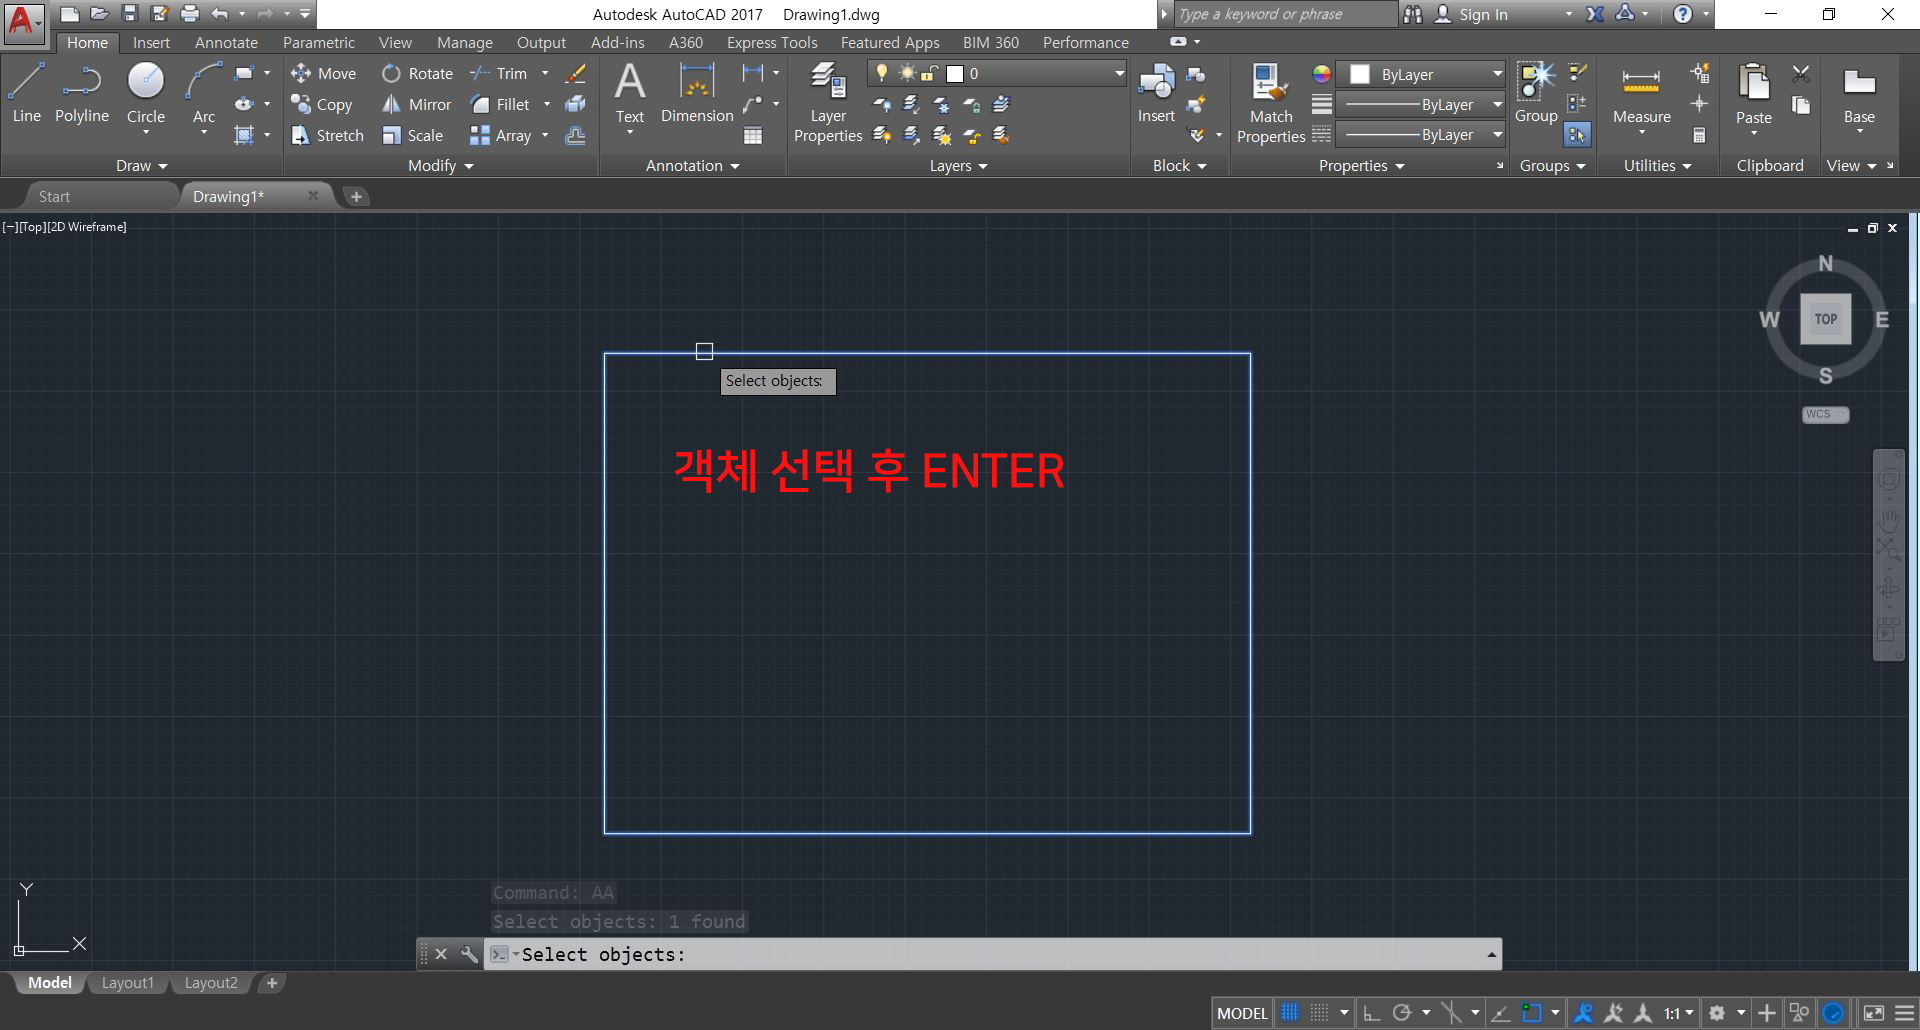1920x1030 pixels.
Task: Select the Polyline tool
Action: coord(82,93)
